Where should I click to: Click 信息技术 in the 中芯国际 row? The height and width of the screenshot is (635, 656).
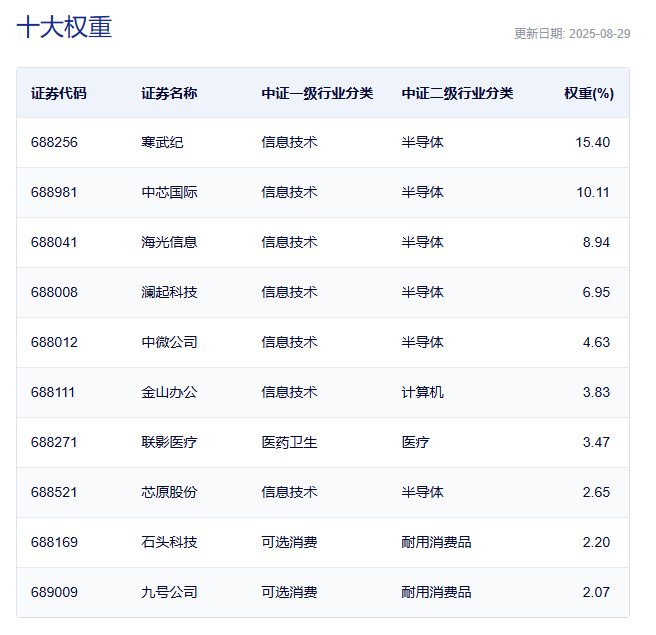coord(289,192)
